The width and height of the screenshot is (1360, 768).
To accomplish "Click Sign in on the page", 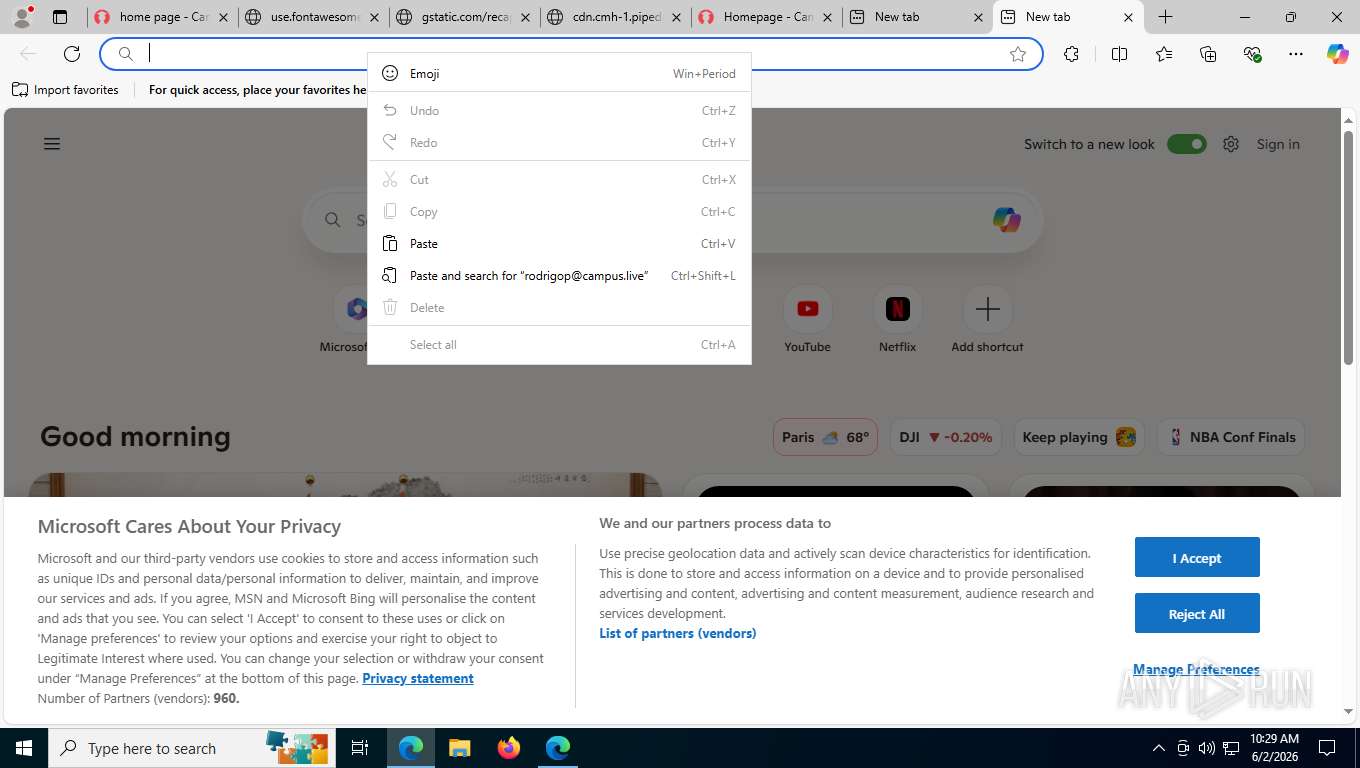I will coord(1278,144).
